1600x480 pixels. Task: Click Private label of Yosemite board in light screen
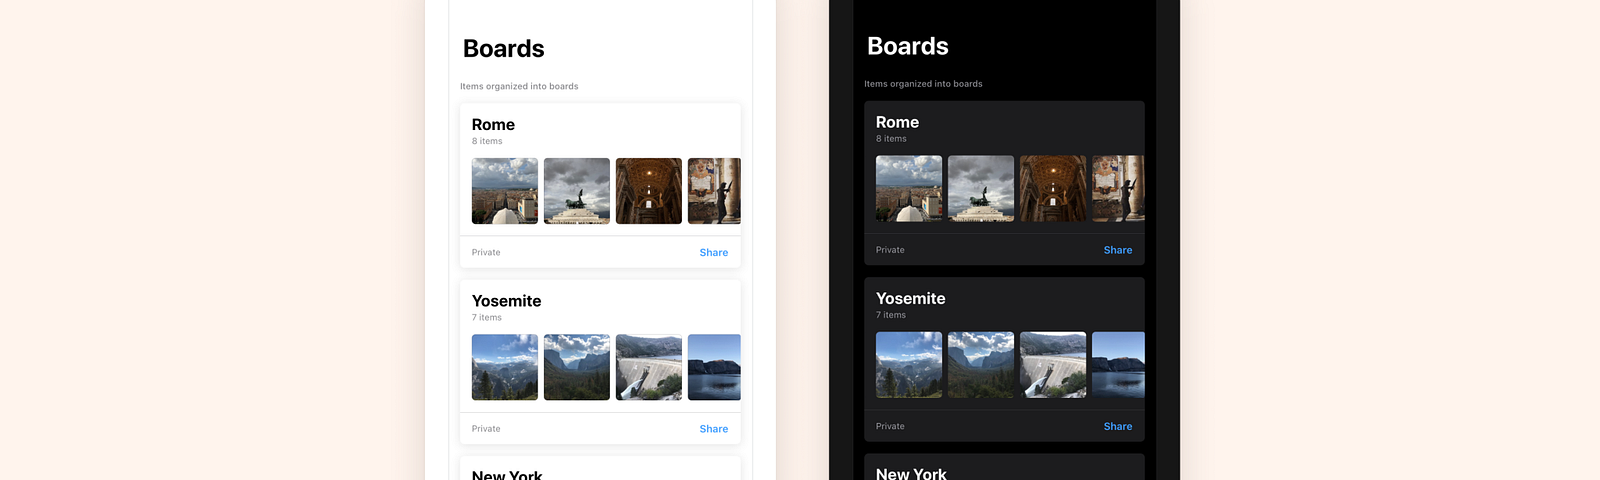pos(486,429)
